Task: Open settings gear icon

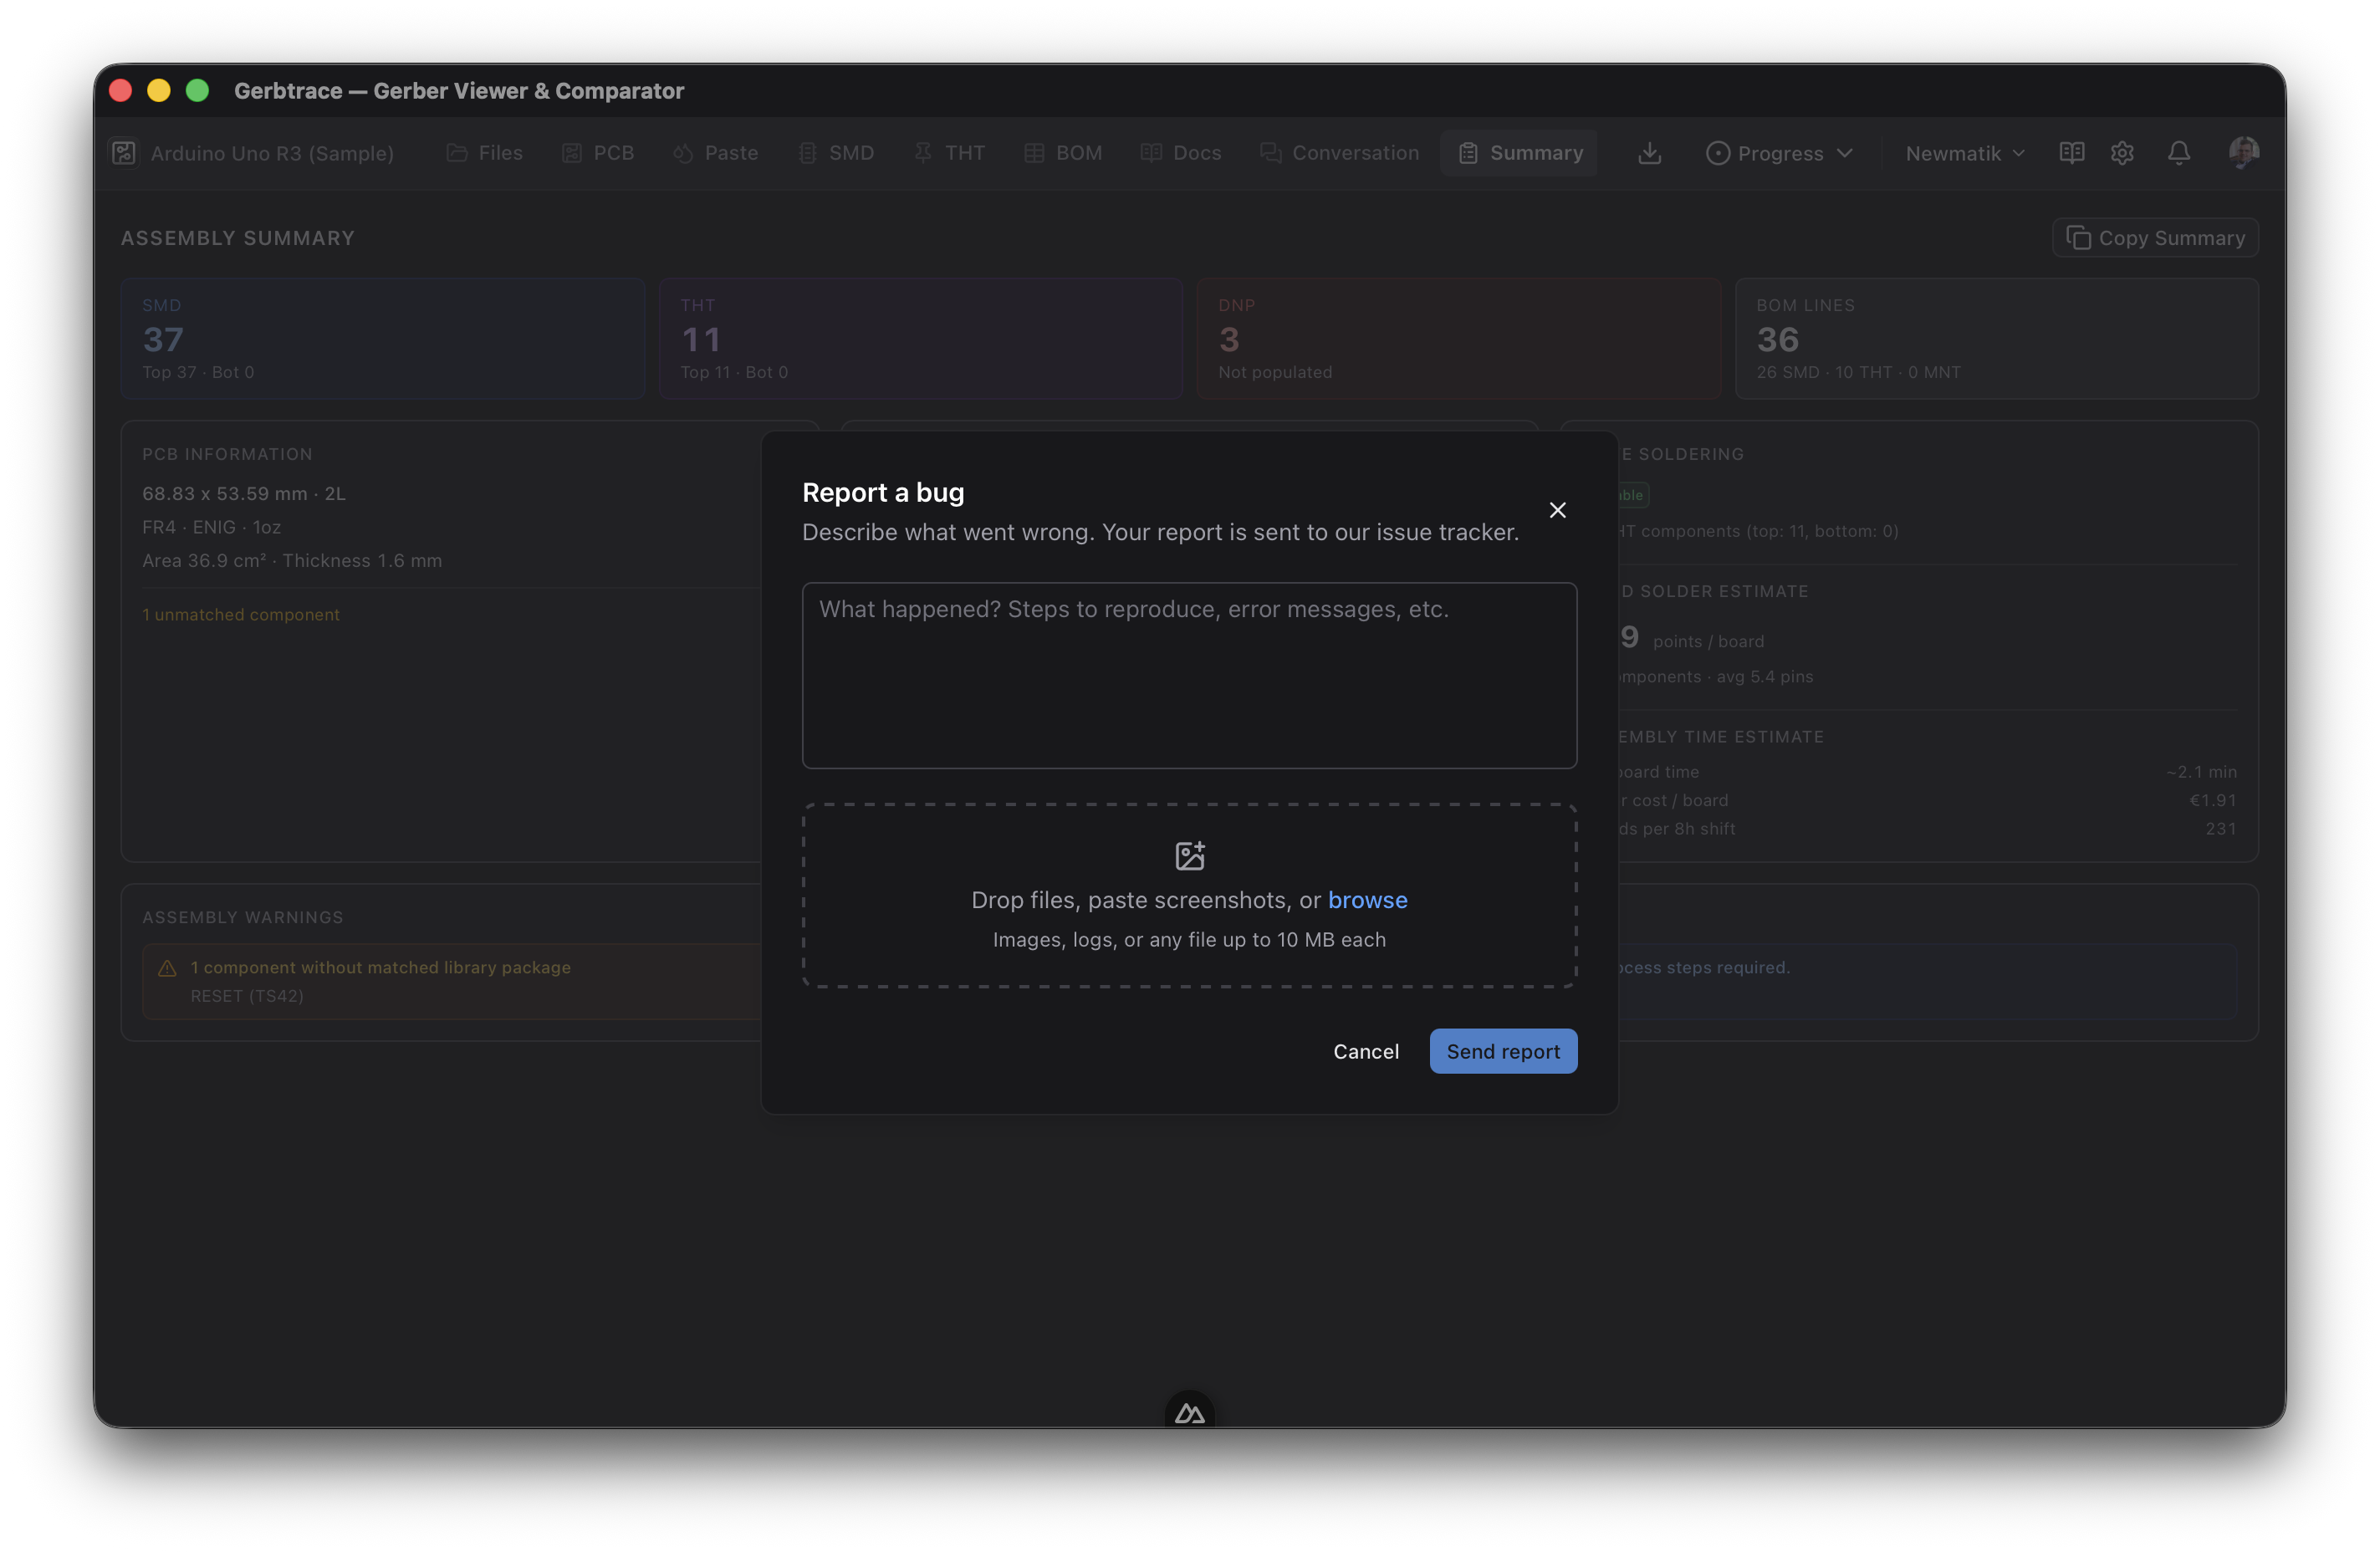Action: (x=2122, y=153)
